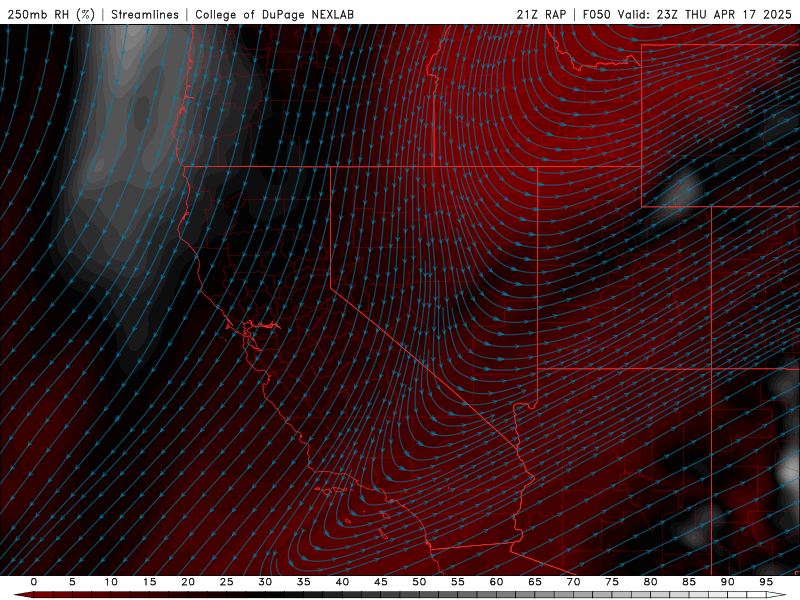Click the '20' colorbar tick label
This screenshot has height=600, width=800.
pyautogui.click(x=188, y=582)
